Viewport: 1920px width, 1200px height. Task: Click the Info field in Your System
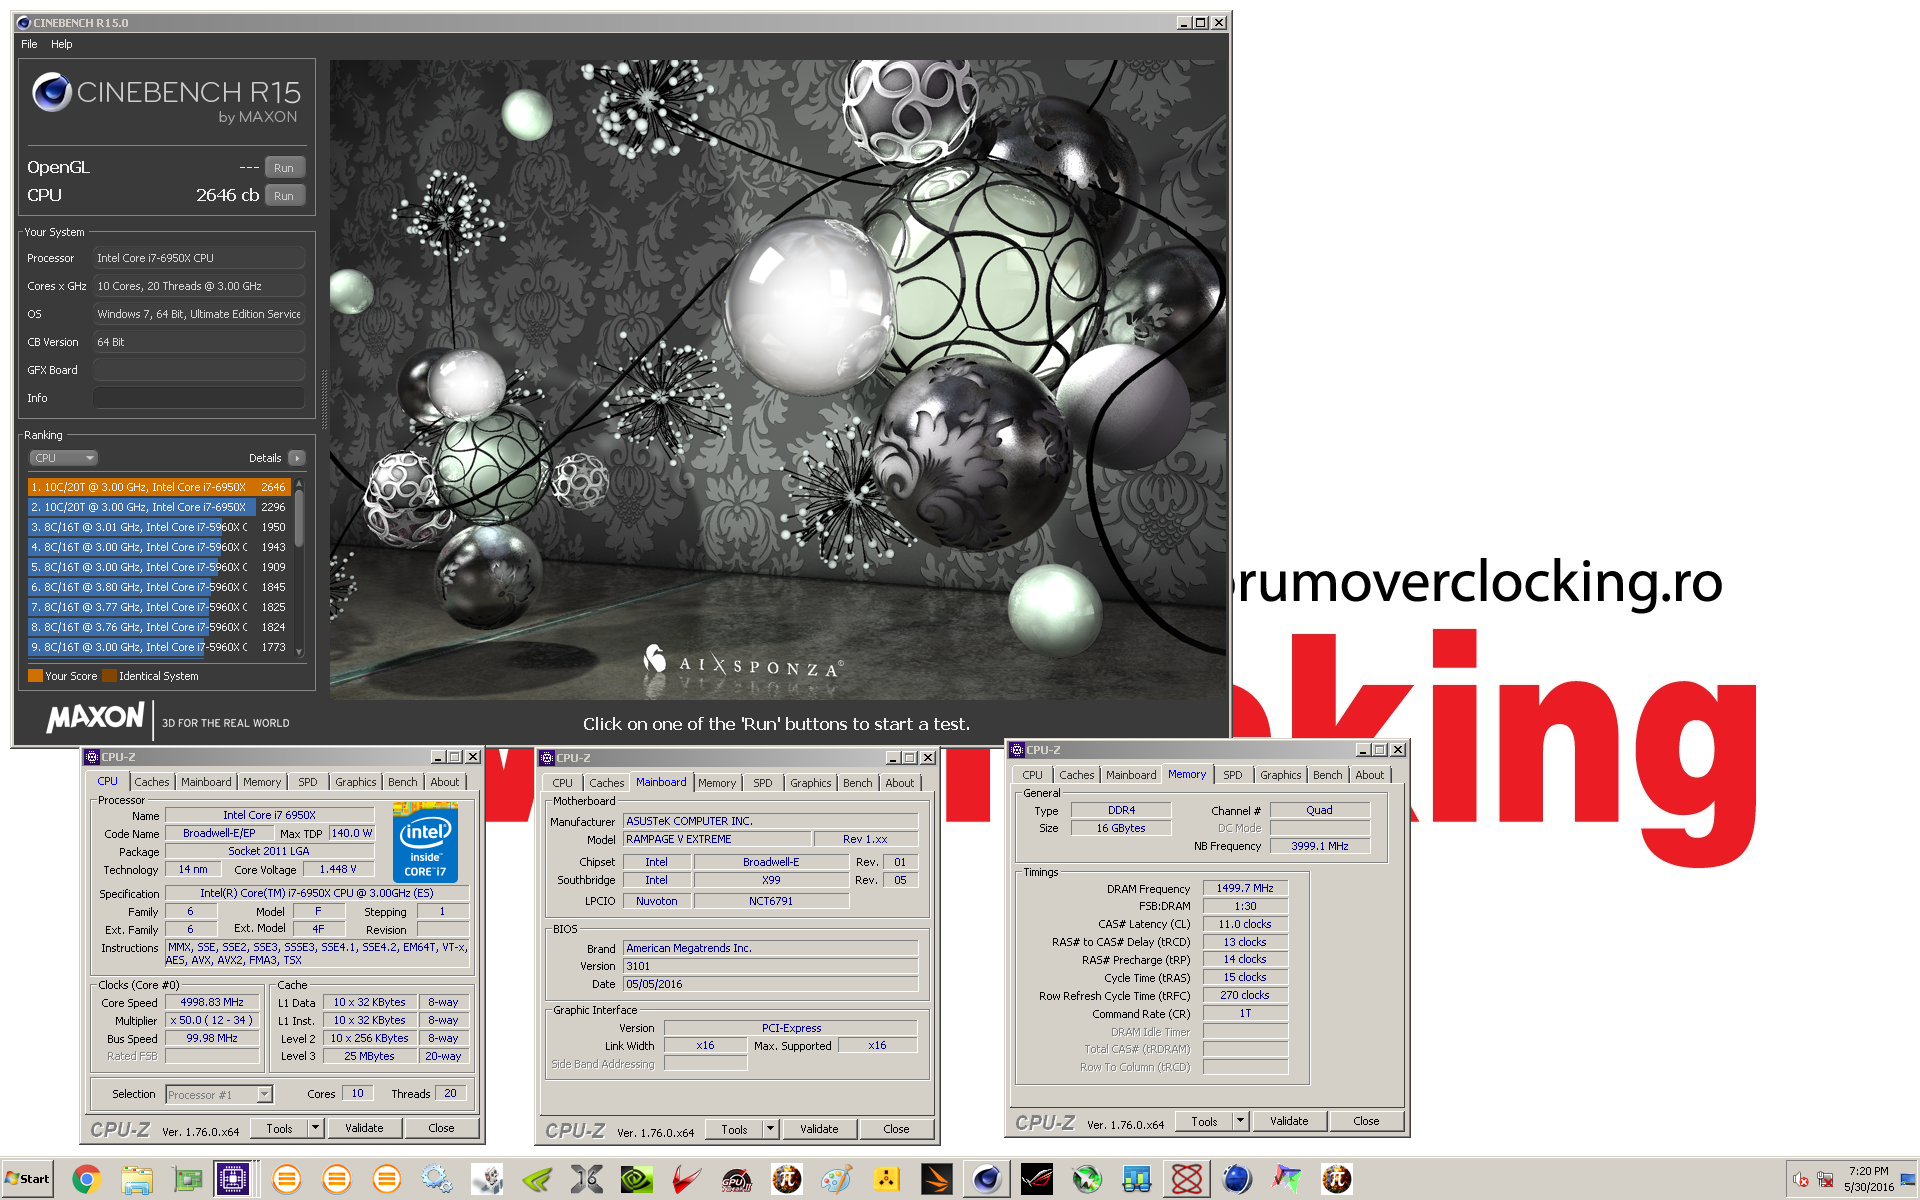(199, 398)
